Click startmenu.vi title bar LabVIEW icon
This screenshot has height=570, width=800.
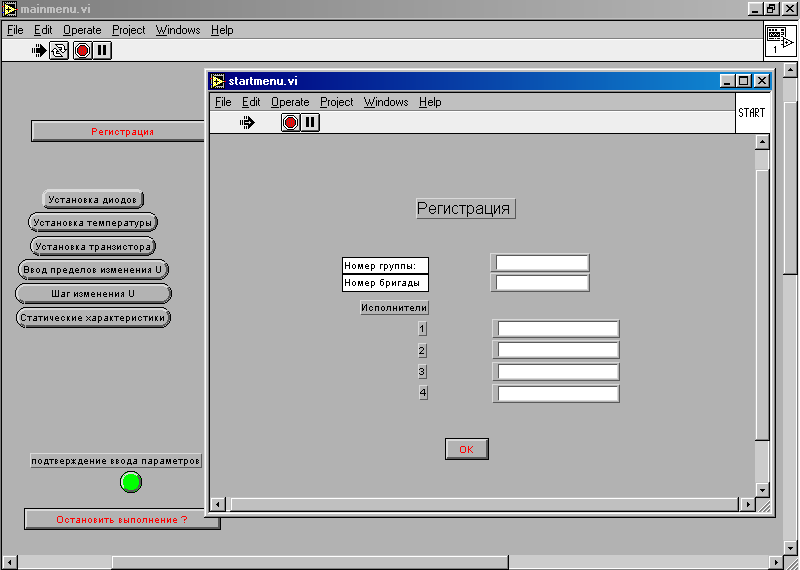click(217, 81)
